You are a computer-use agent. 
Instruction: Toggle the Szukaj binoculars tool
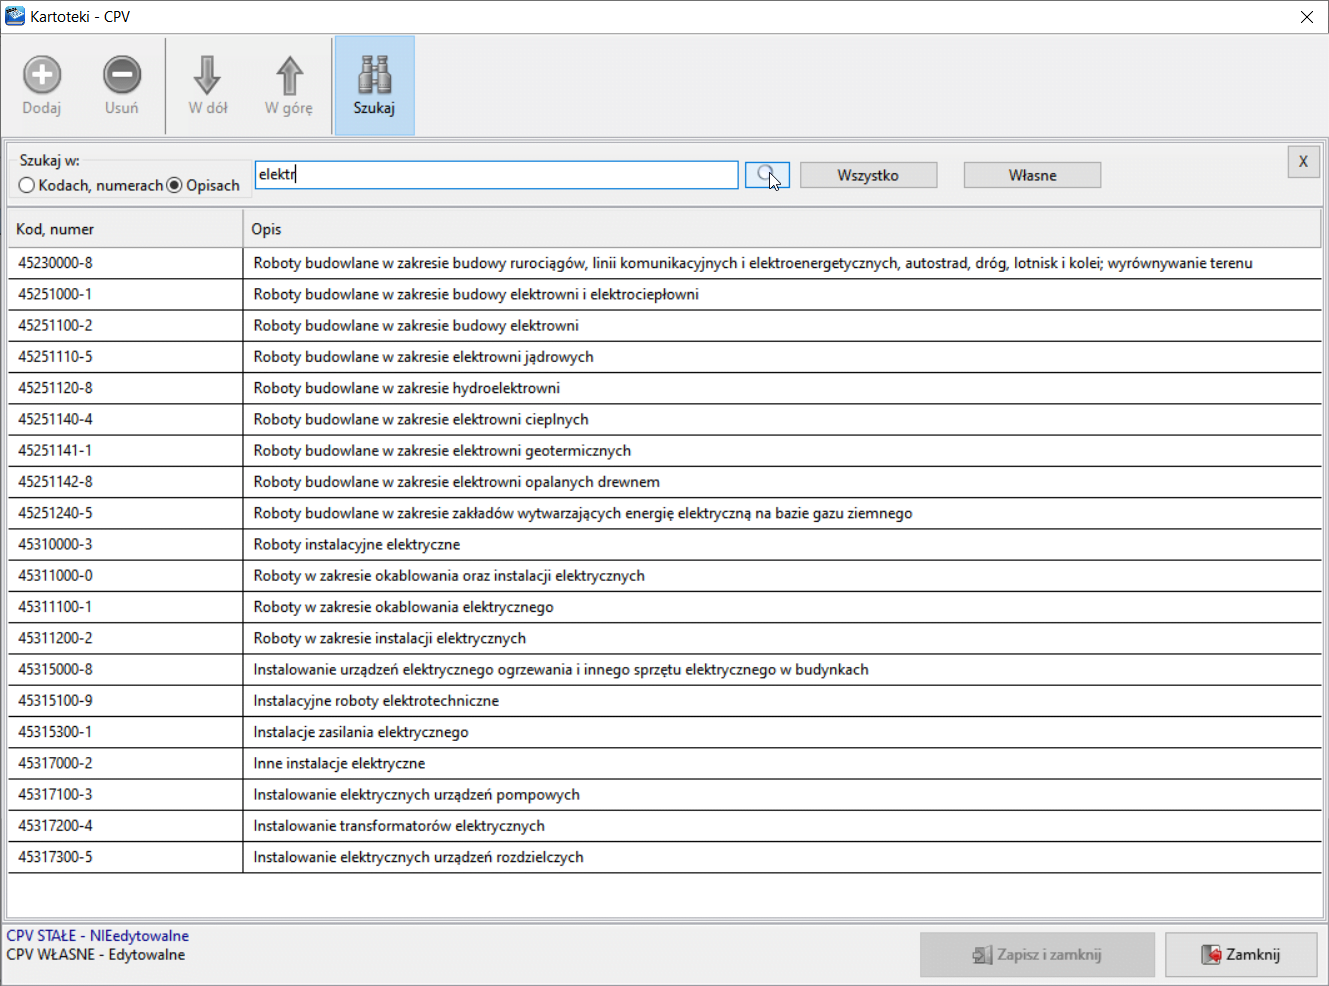click(x=374, y=86)
